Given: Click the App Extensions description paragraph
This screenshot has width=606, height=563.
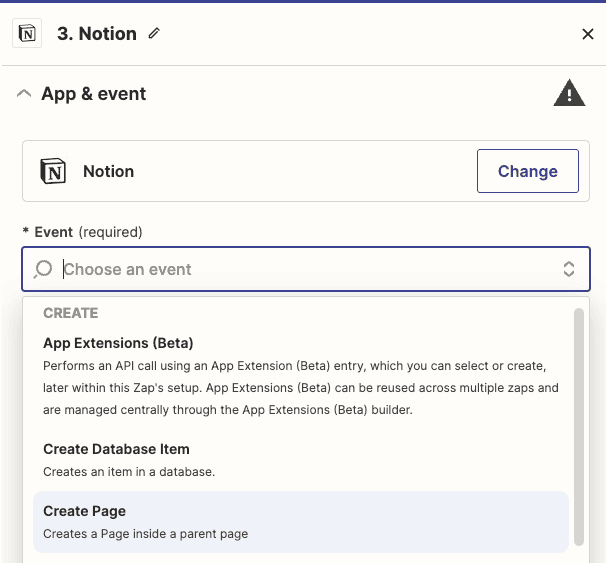Looking at the screenshot, I should [x=301, y=388].
